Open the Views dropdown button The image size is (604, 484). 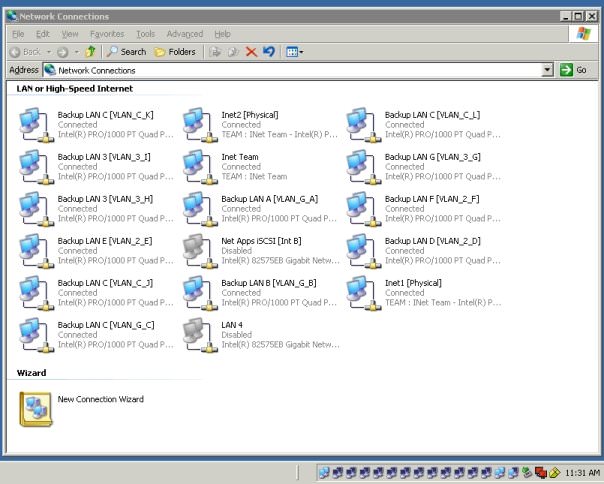coord(295,52)
